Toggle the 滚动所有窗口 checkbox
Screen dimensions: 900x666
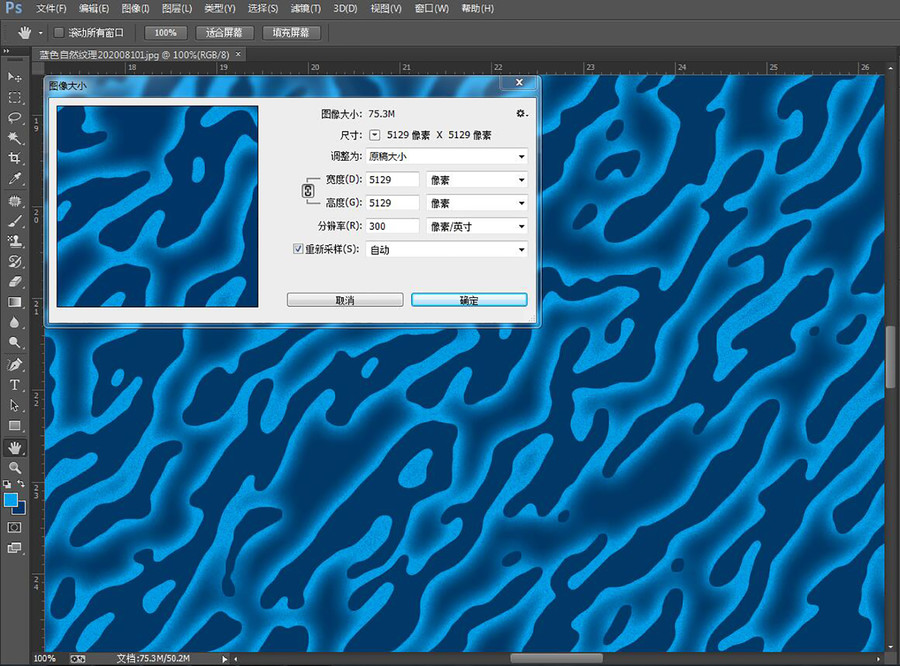click(59, 33)
